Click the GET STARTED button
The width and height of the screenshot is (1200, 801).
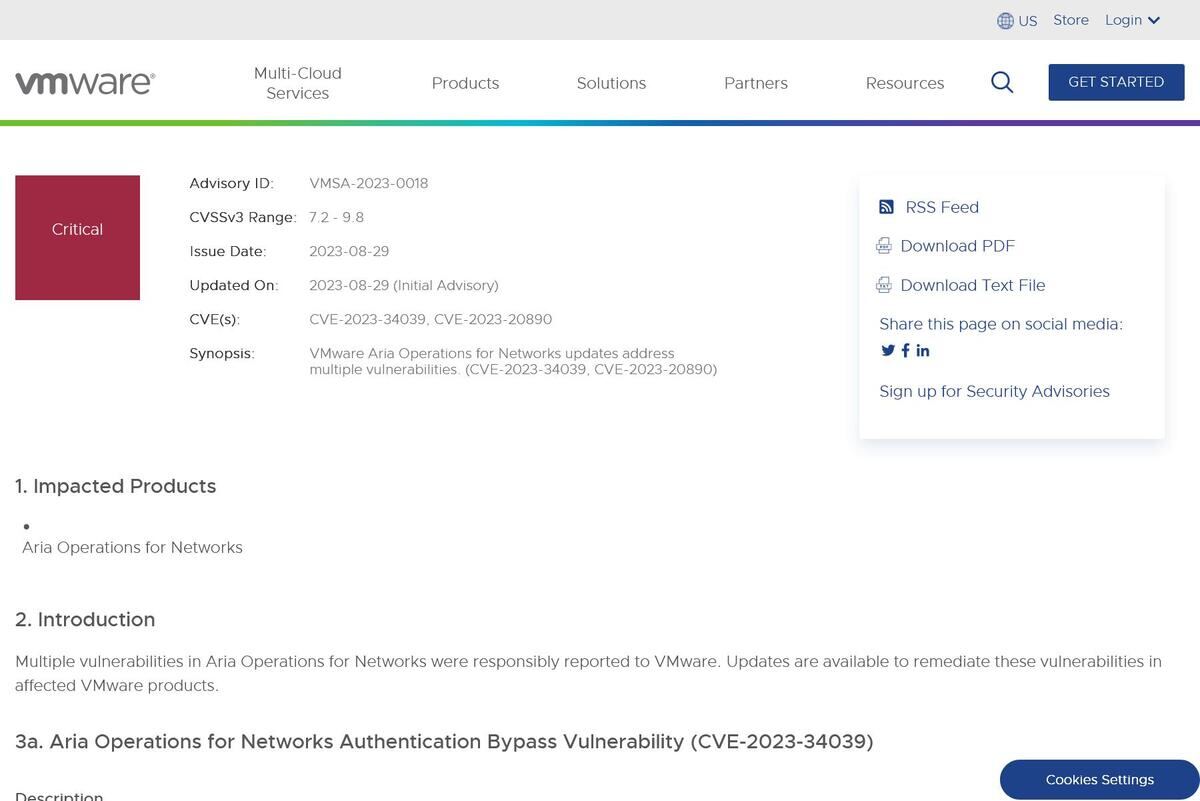coord(1116,82)
